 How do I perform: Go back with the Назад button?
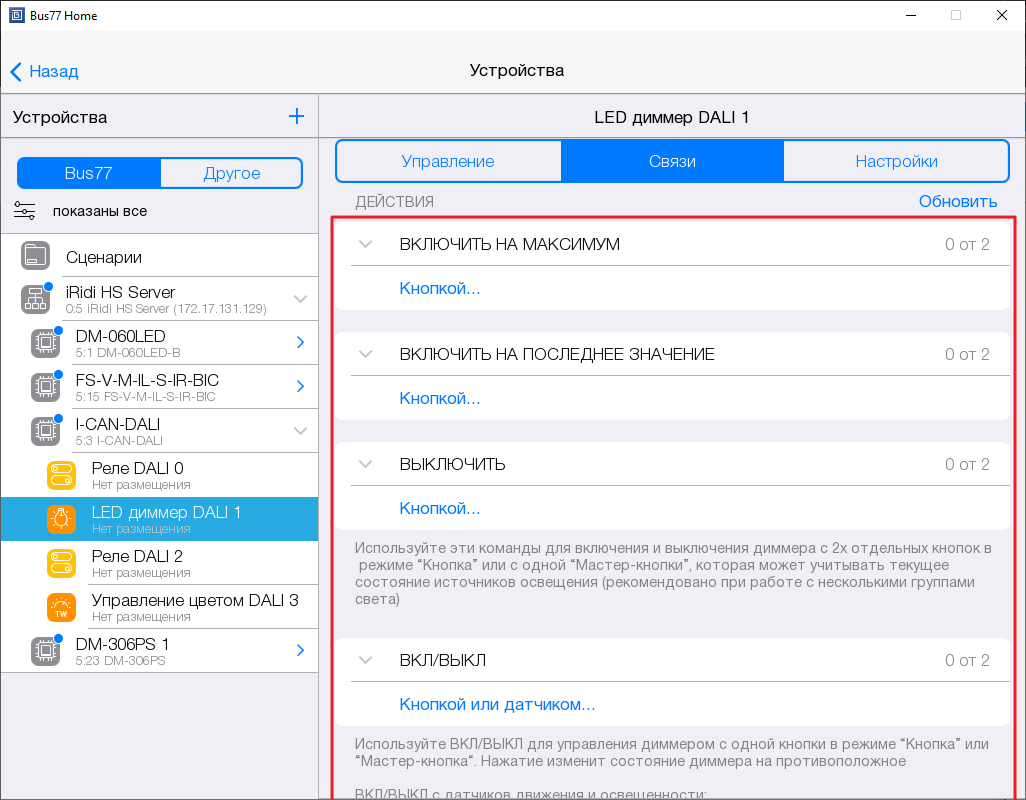click(x=44, y=71)
